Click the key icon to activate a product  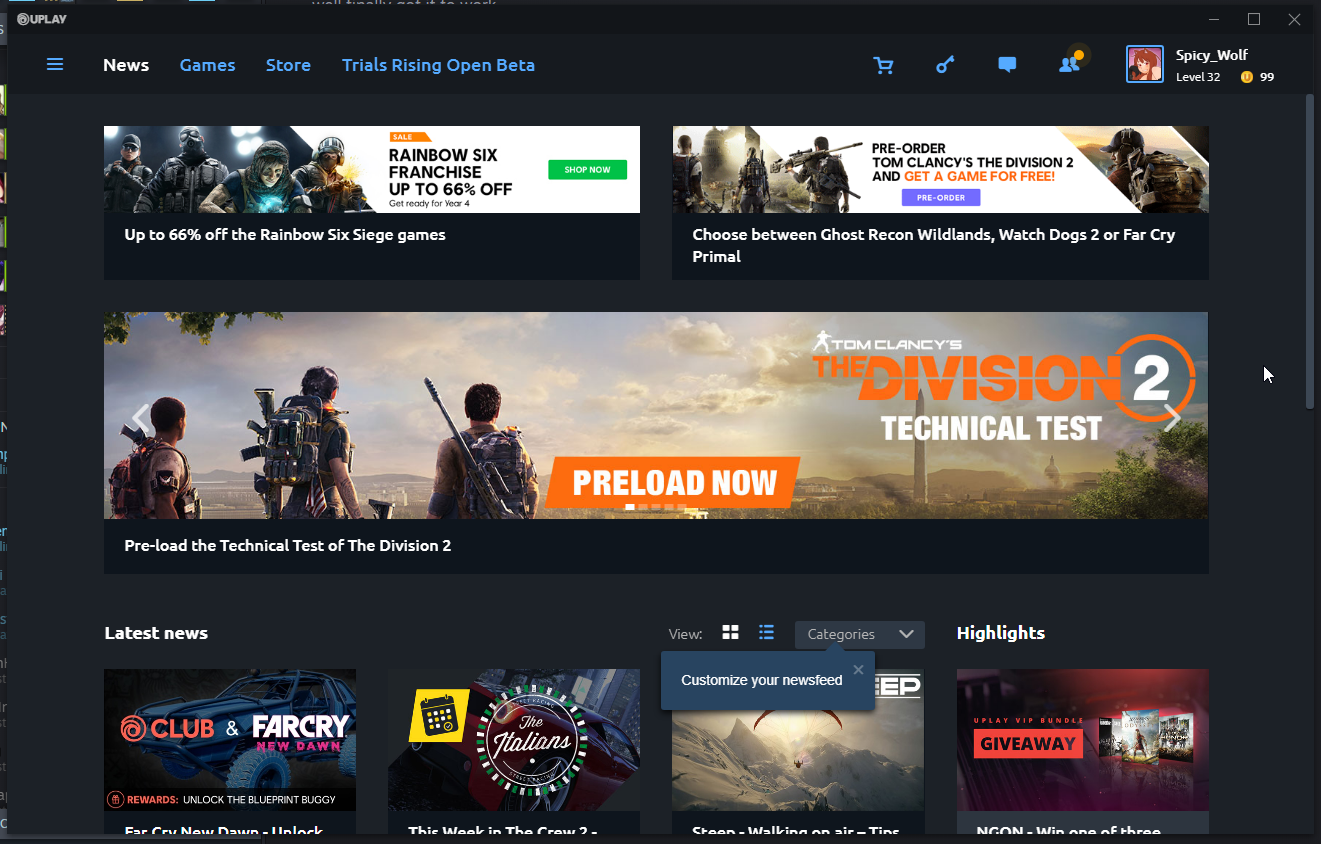pyautogui.click(x=945, y=65)
